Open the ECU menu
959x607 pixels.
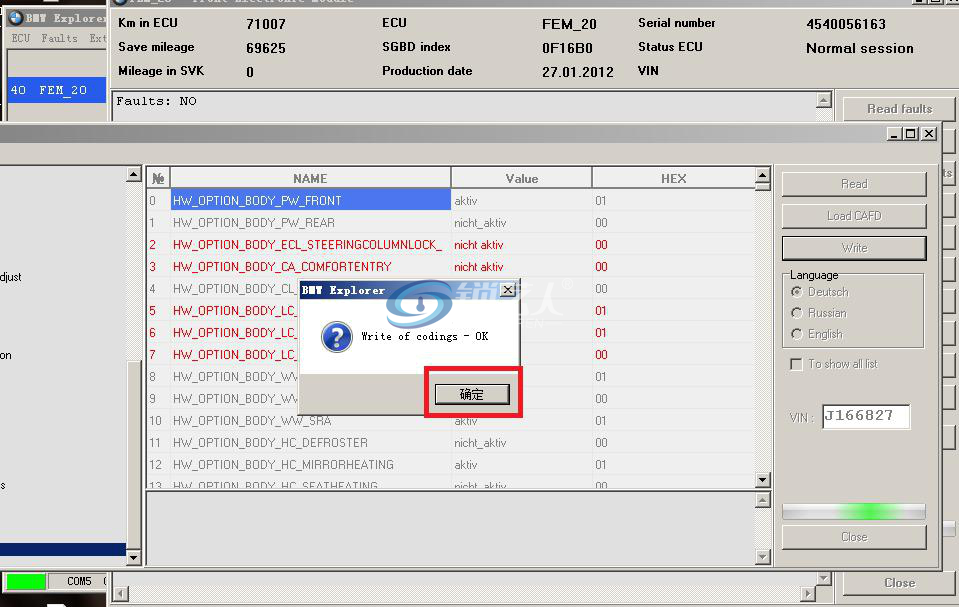[20, 38]
